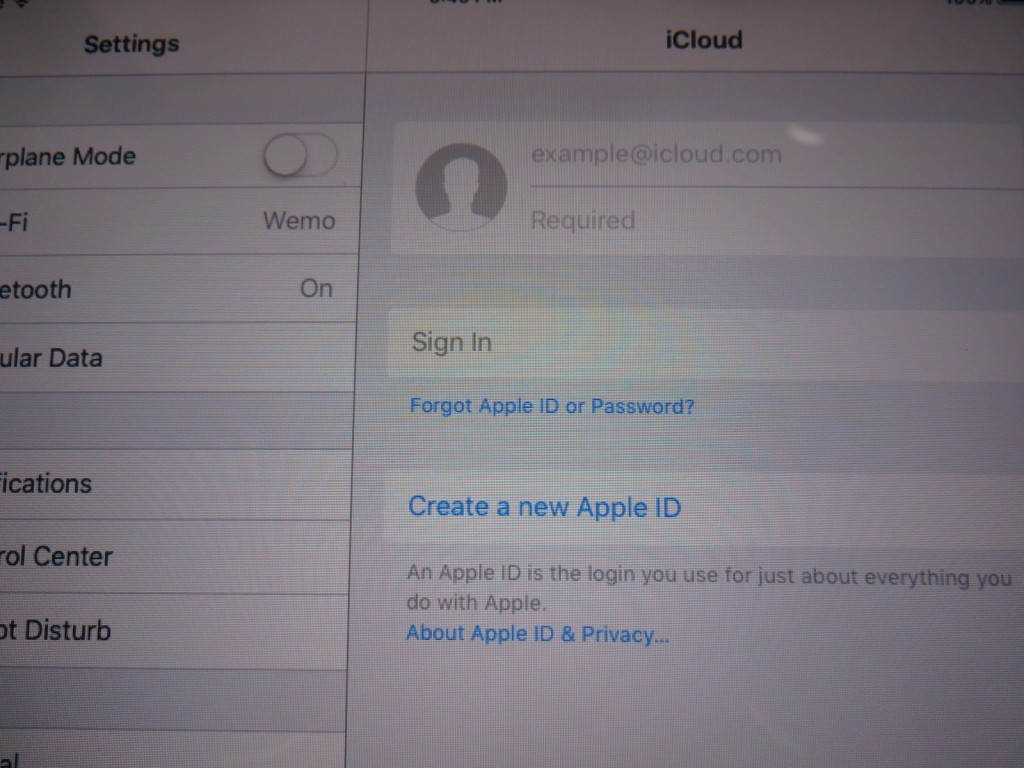Click the example@icloud.com email field

click(656, 155)
